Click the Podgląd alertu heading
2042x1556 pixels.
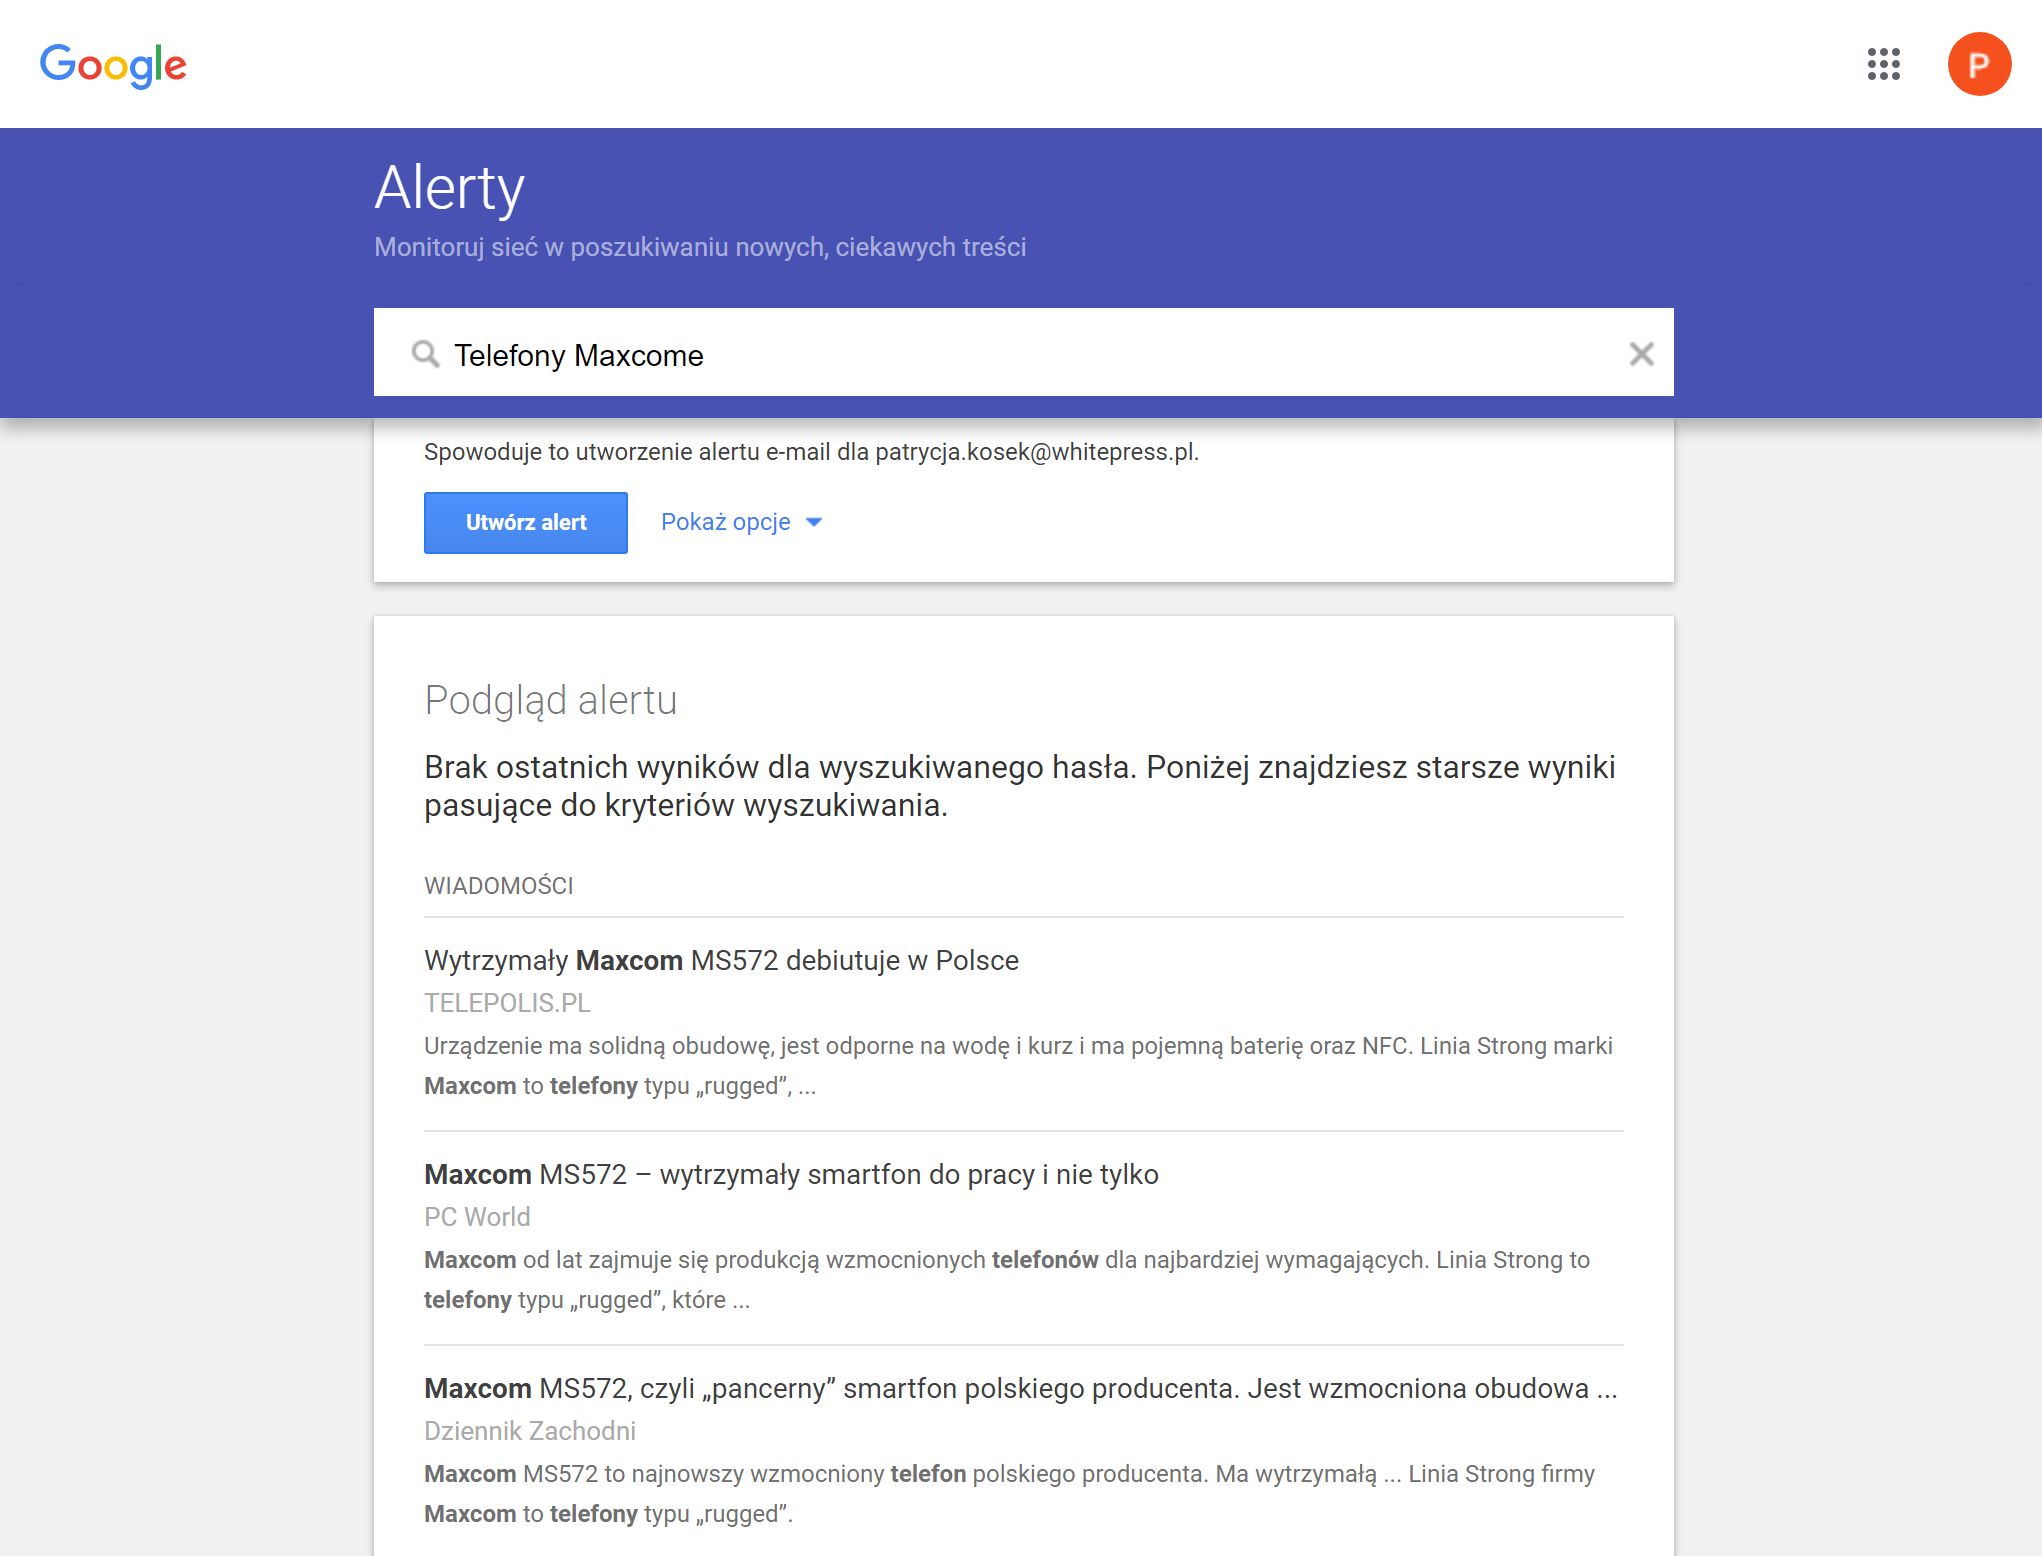coord(550,701)
